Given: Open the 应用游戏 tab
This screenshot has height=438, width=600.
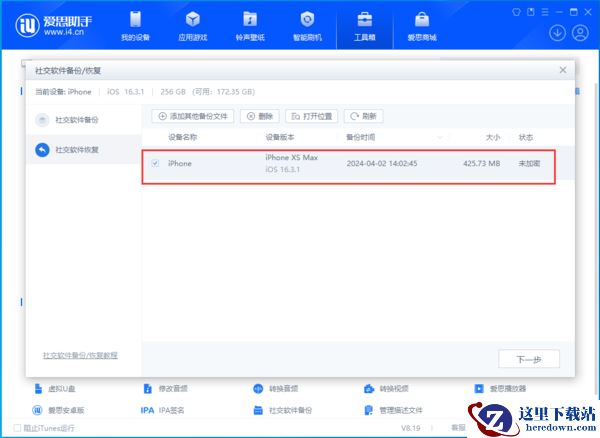Looking at the screenshot, I should (x=193, y=26).
